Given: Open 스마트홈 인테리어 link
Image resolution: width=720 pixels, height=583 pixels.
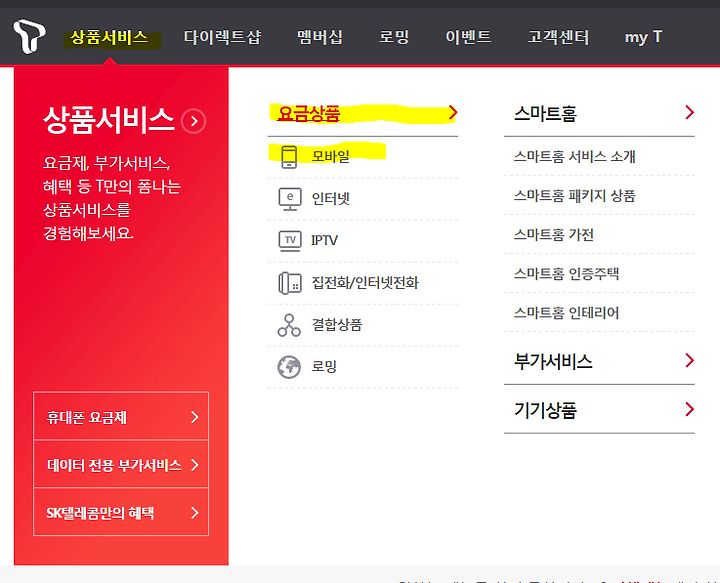Looking at the screenshot, I should pyautogui.click(x=566, y=313).
